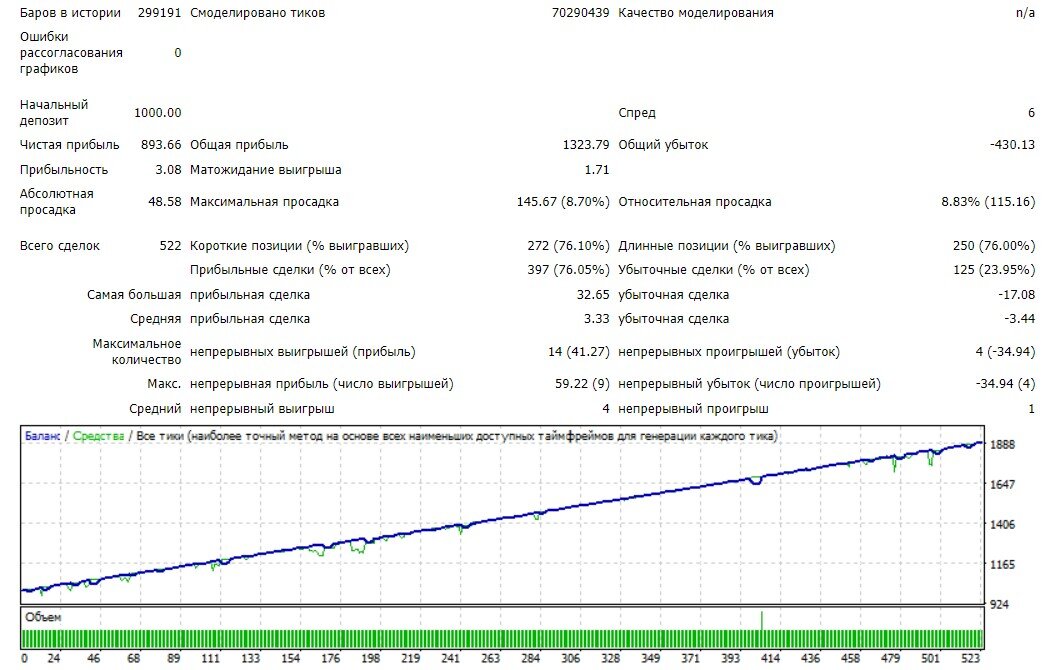
Task: Select the bars in history value 299191
Action: point(159,13)
